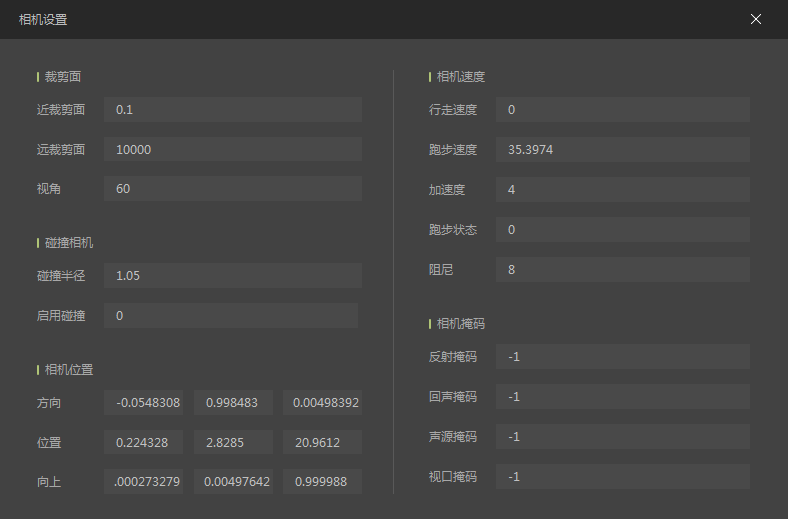Click the 视口掩码 input field

click(622, 476)
